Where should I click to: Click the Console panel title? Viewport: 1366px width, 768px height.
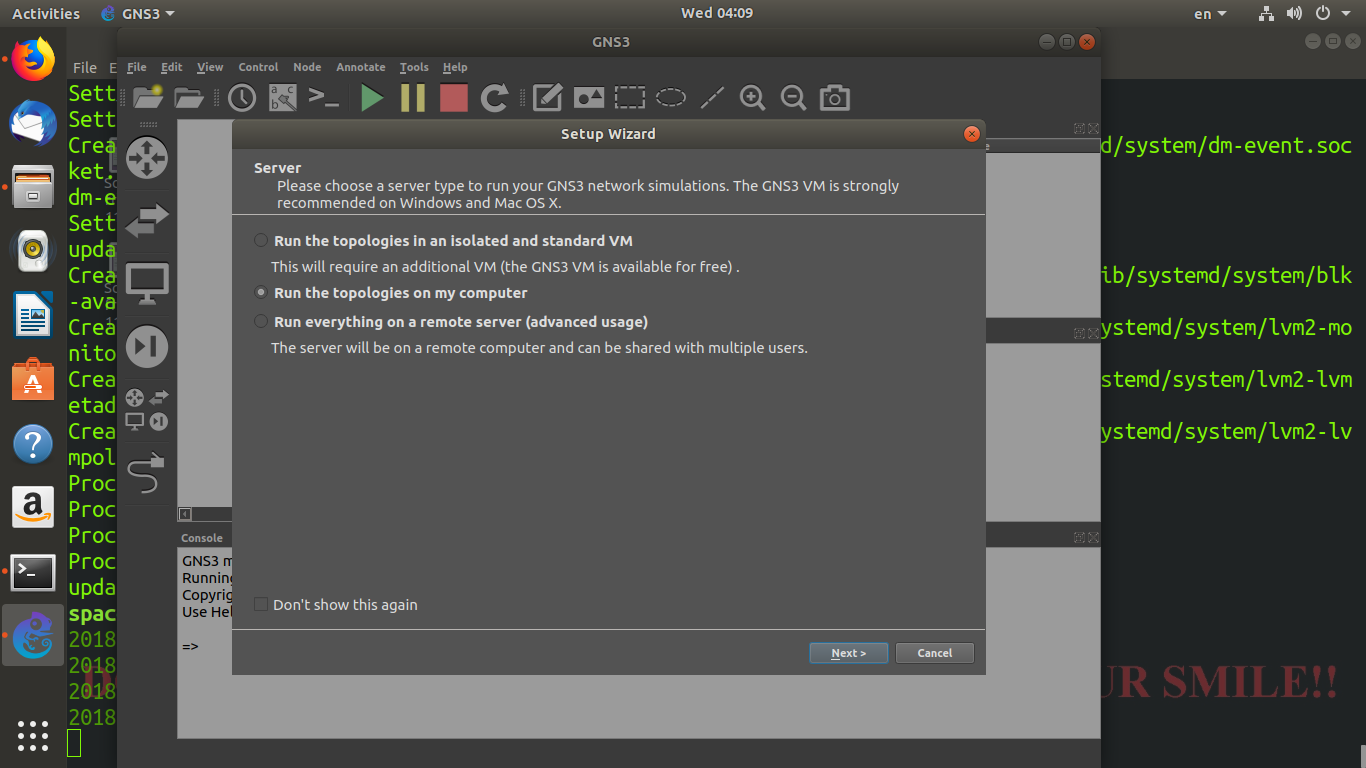click(x=202, y=538)
